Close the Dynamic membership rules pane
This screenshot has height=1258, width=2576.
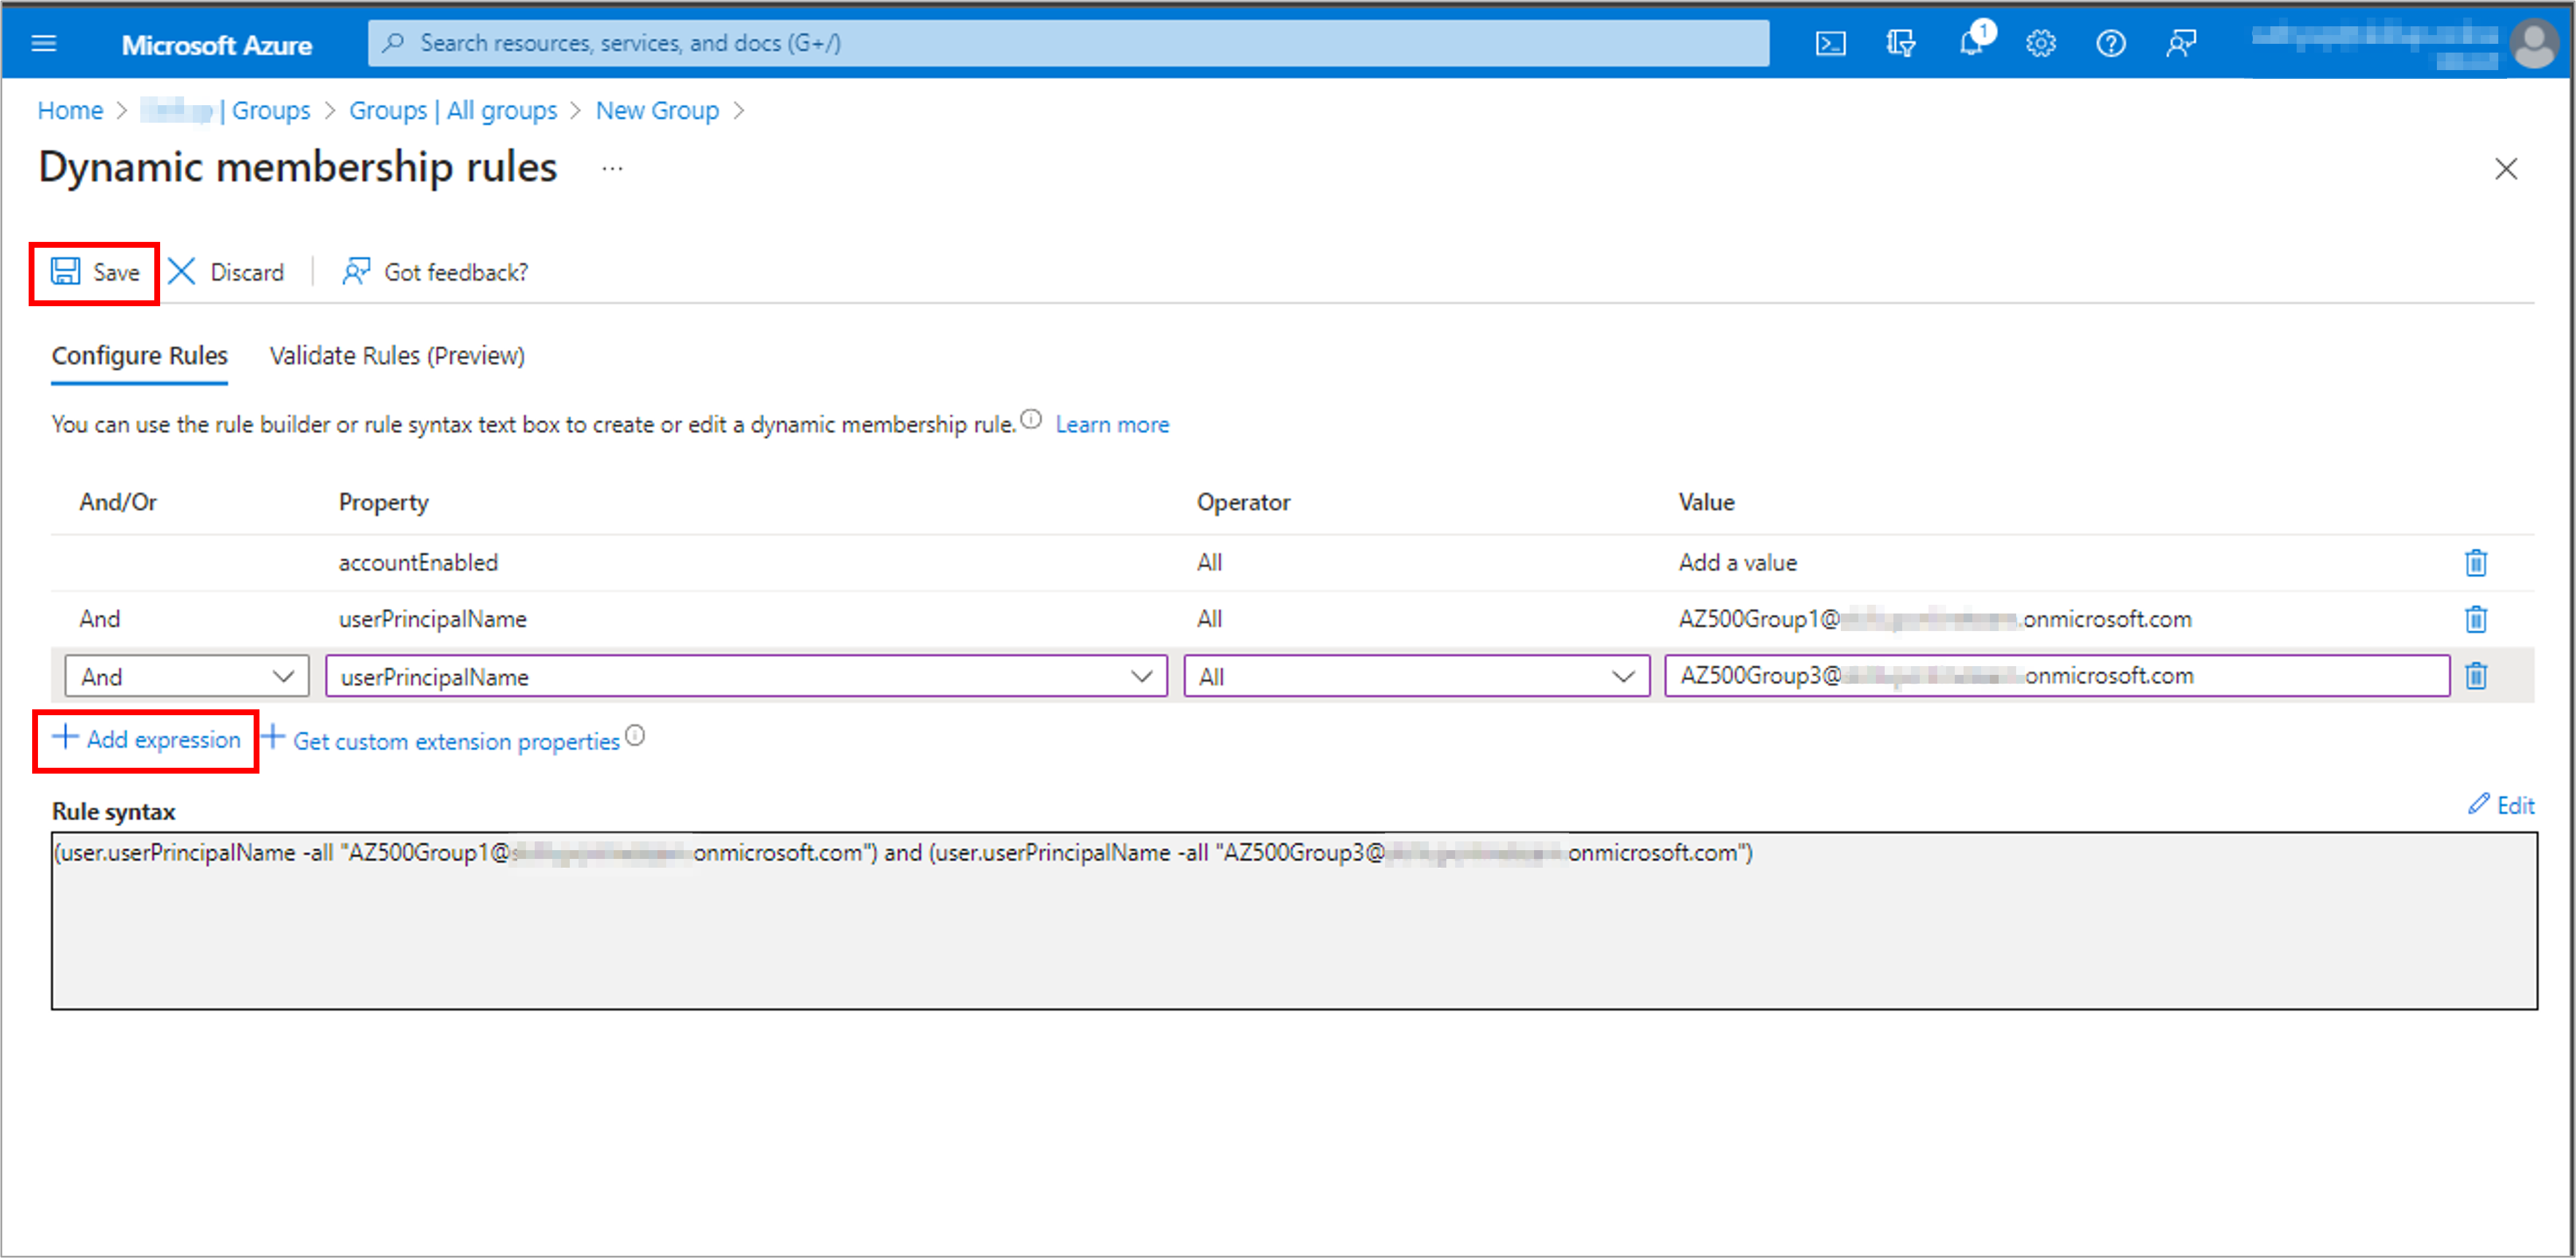(2505, 169)
